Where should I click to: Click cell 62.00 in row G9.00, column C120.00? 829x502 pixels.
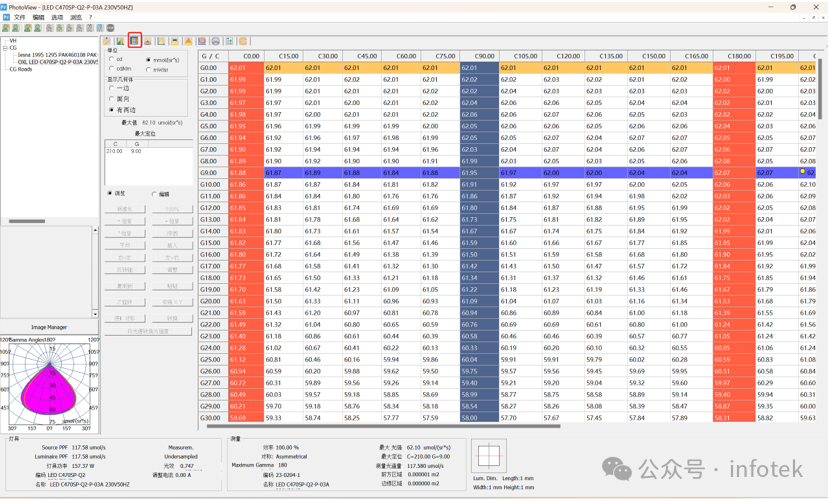click(x=563, y=173)
